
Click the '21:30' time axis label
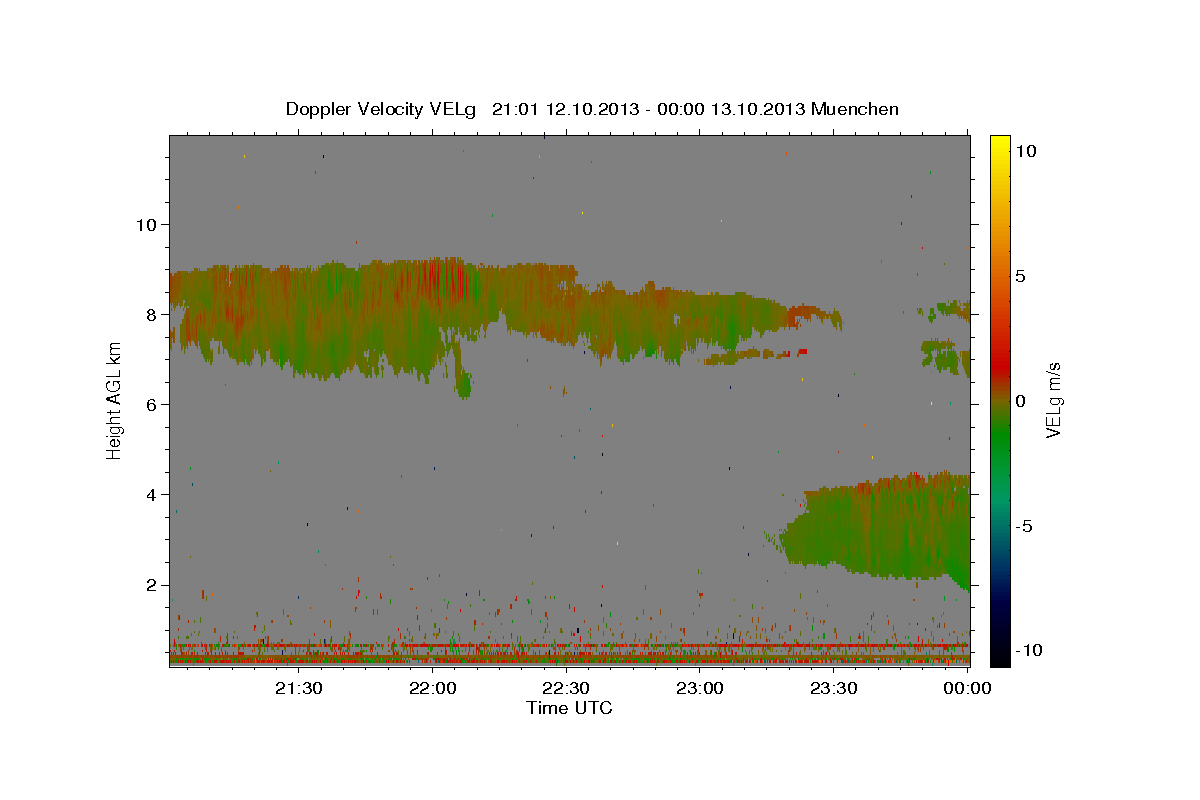coord(299,688)
